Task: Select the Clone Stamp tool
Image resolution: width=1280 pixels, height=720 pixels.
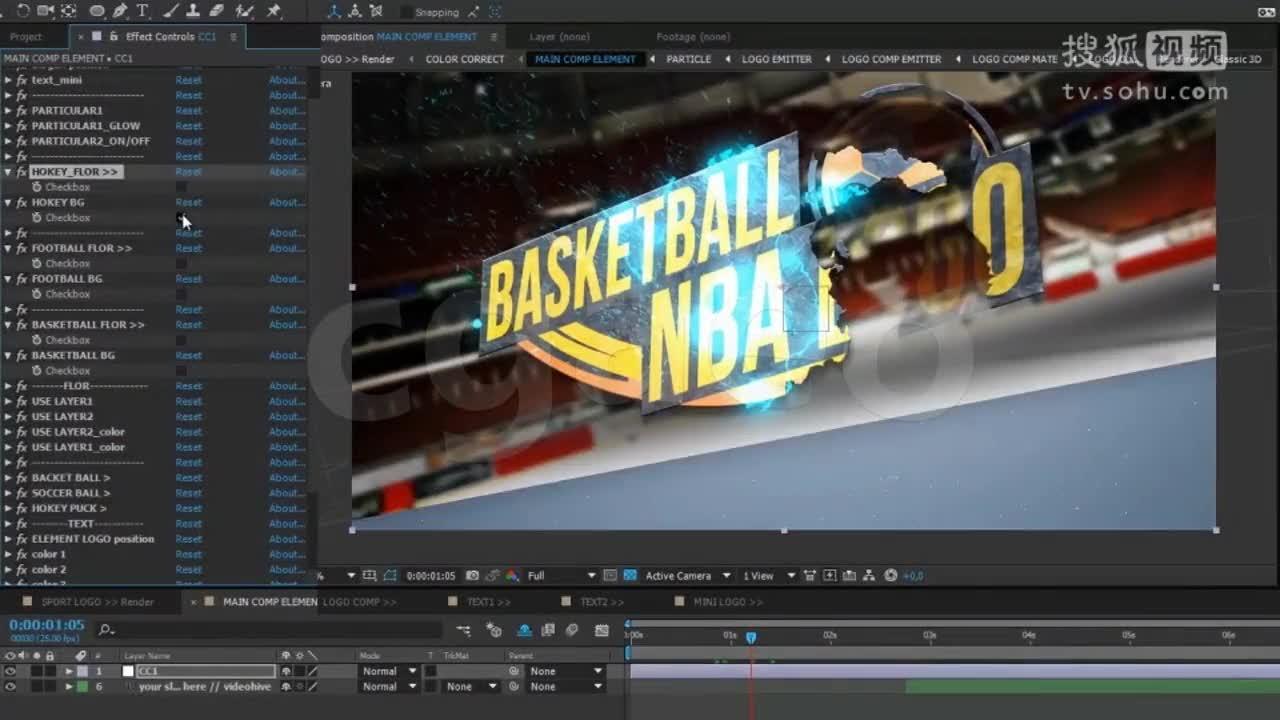Action: click(x=194, y=11)
